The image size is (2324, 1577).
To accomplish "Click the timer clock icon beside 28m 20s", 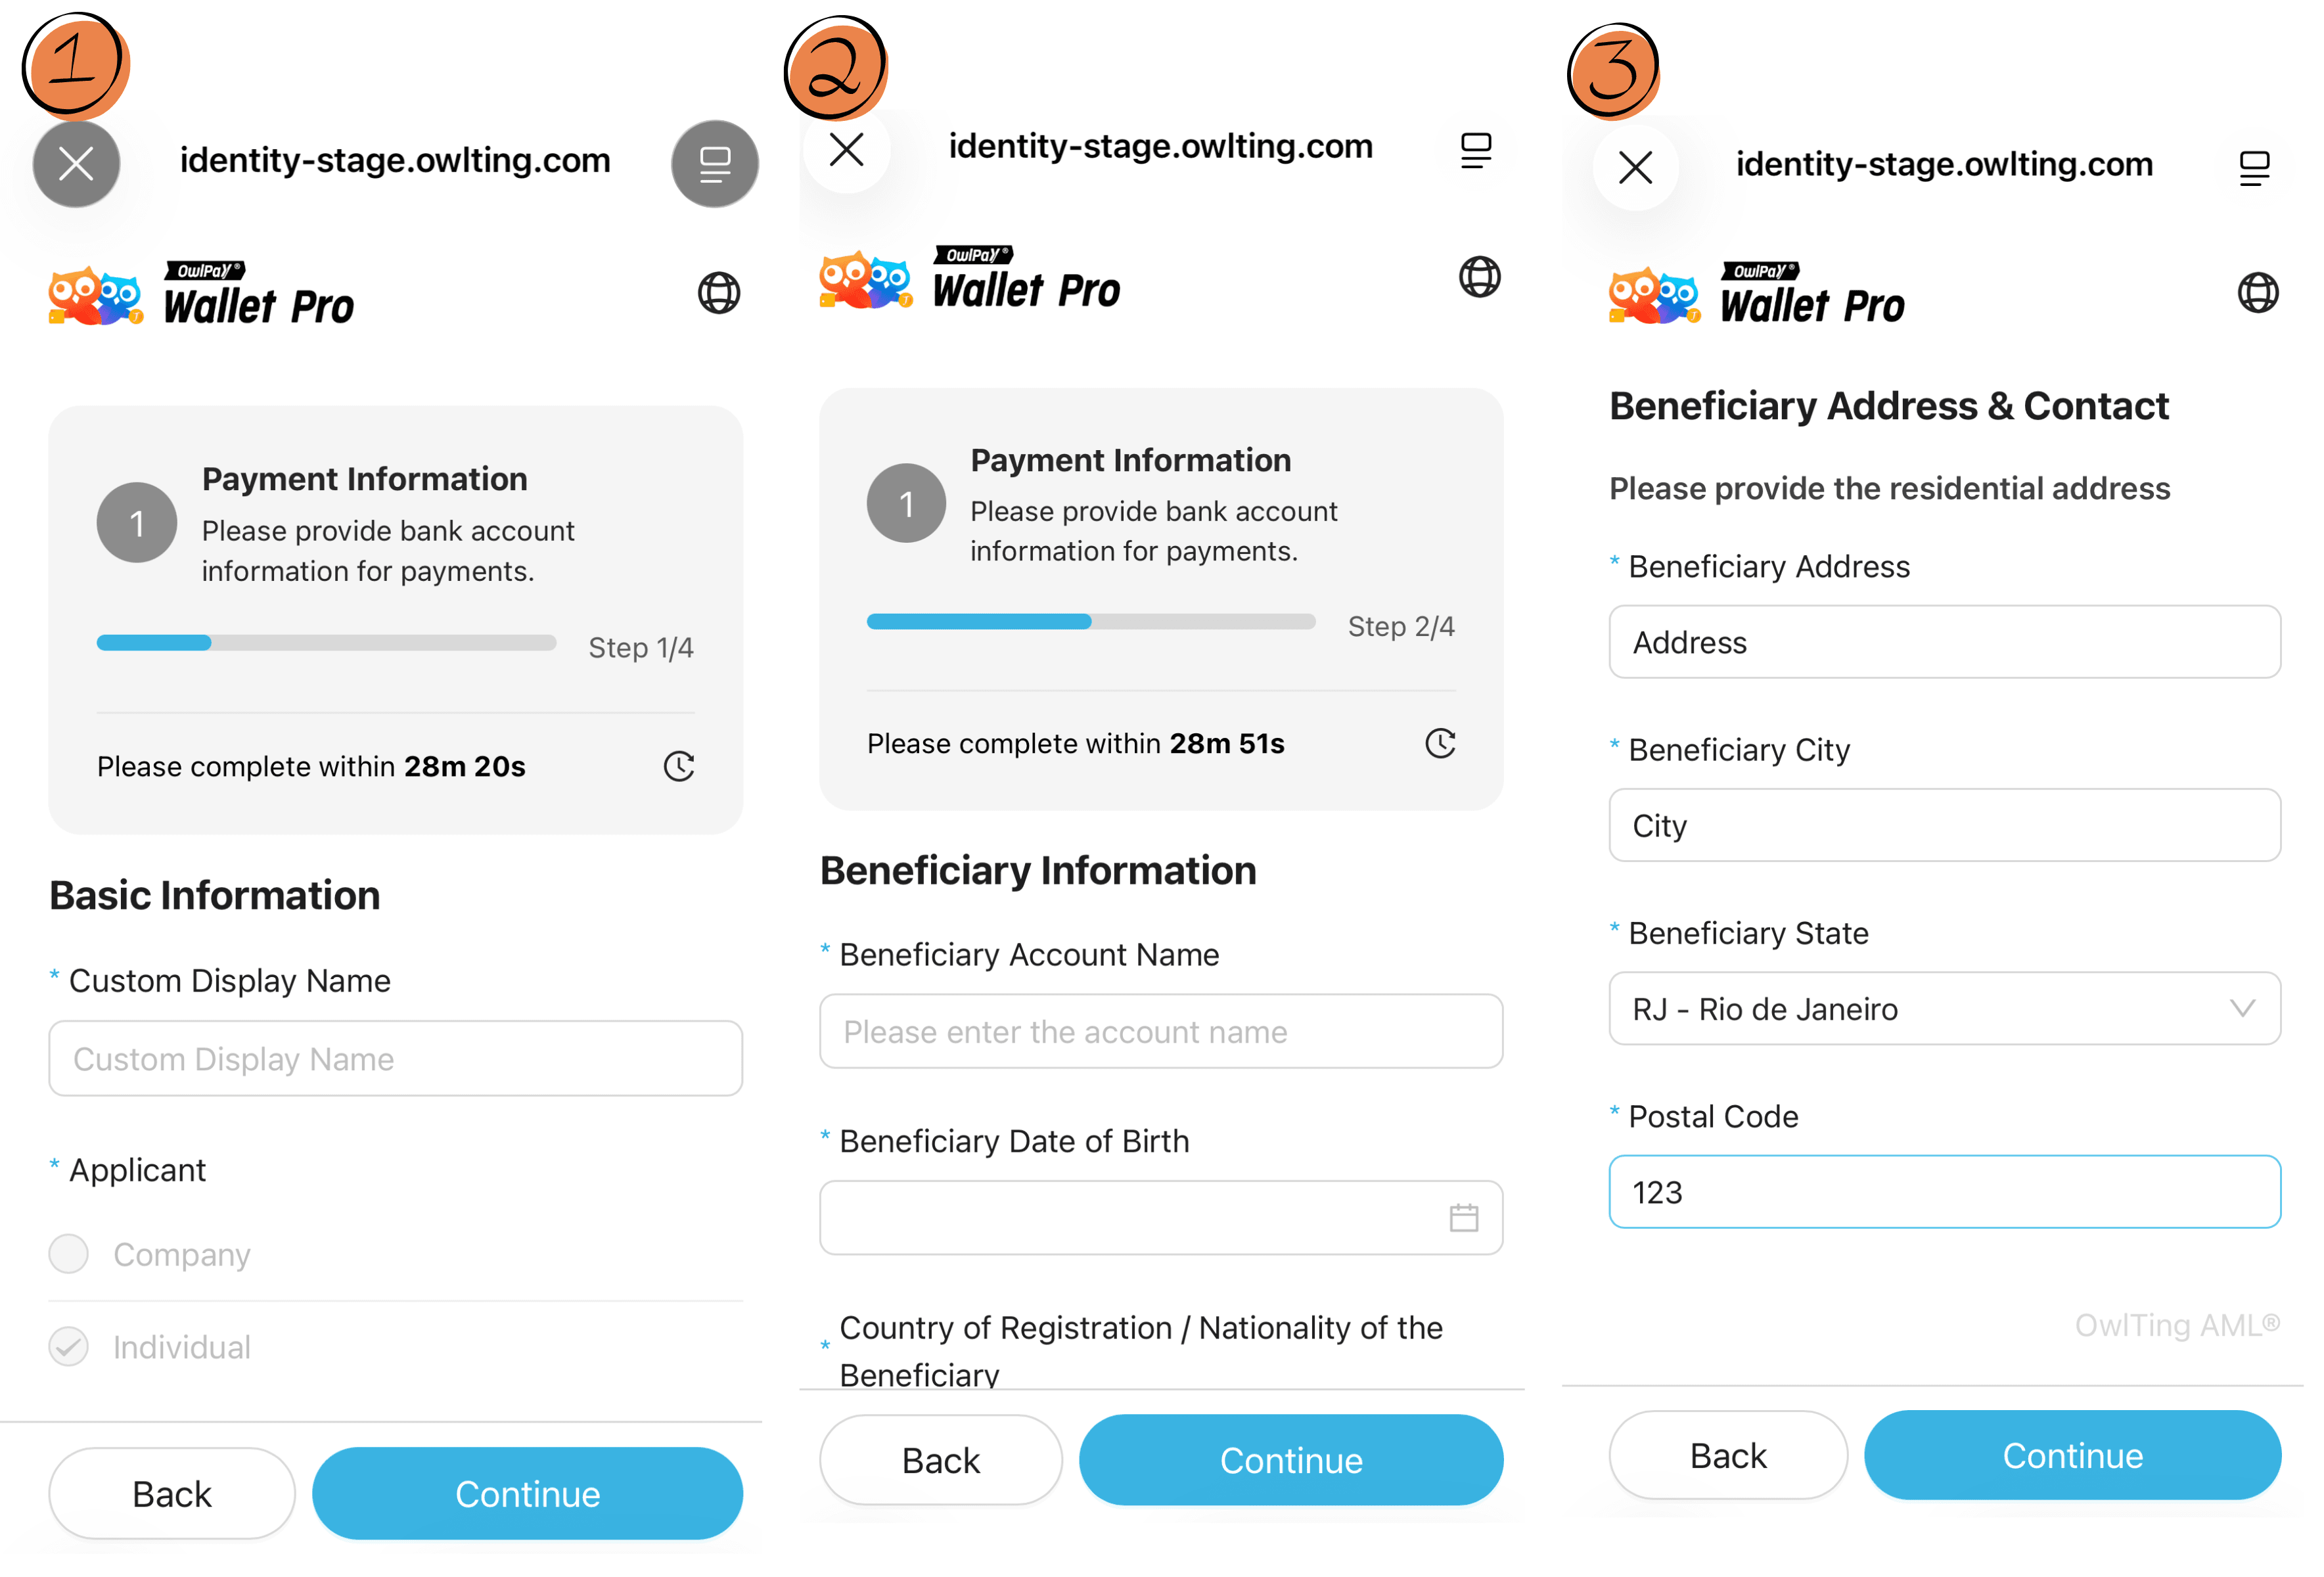I will tap(679, 766).
